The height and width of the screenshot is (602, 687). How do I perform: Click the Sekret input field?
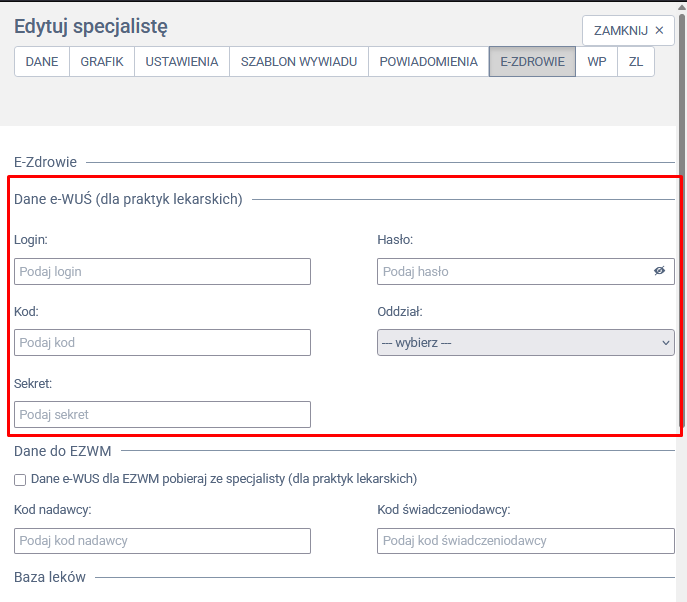[x=162, y=414]
